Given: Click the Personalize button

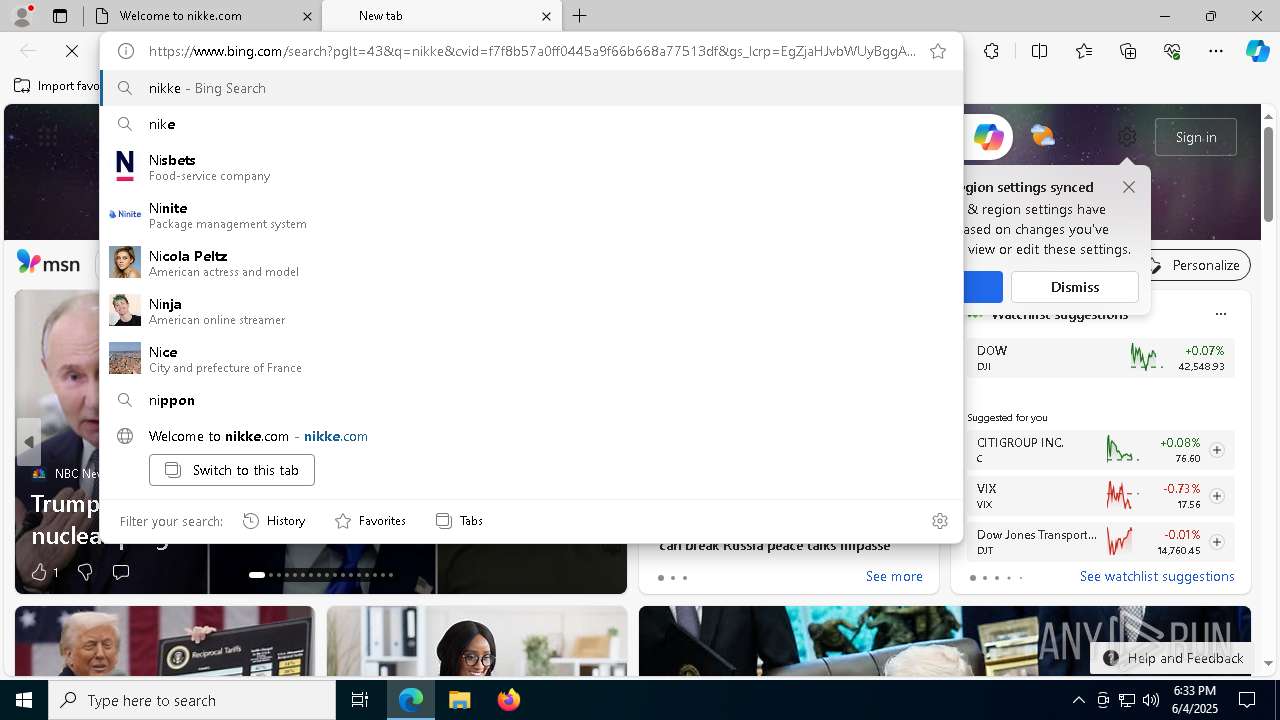Looking at the screenshot, I should pos(1196,265).
